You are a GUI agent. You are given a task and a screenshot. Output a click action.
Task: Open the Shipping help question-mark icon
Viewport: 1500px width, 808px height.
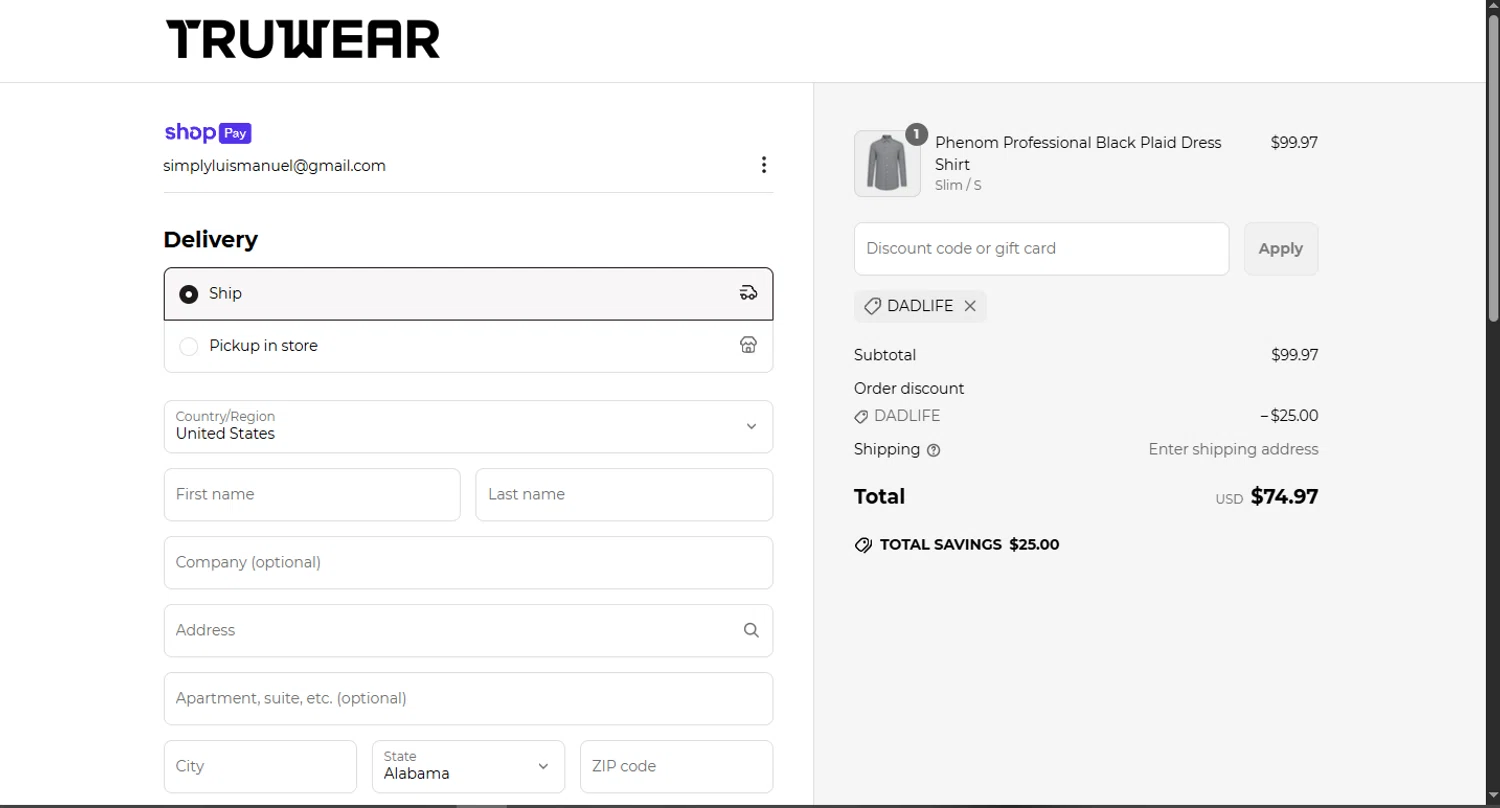[x=933, y=450]
